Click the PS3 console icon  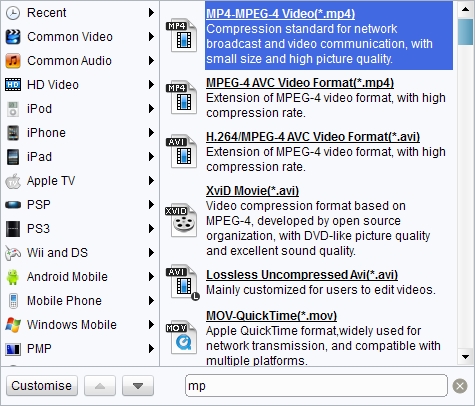[13, 229]
